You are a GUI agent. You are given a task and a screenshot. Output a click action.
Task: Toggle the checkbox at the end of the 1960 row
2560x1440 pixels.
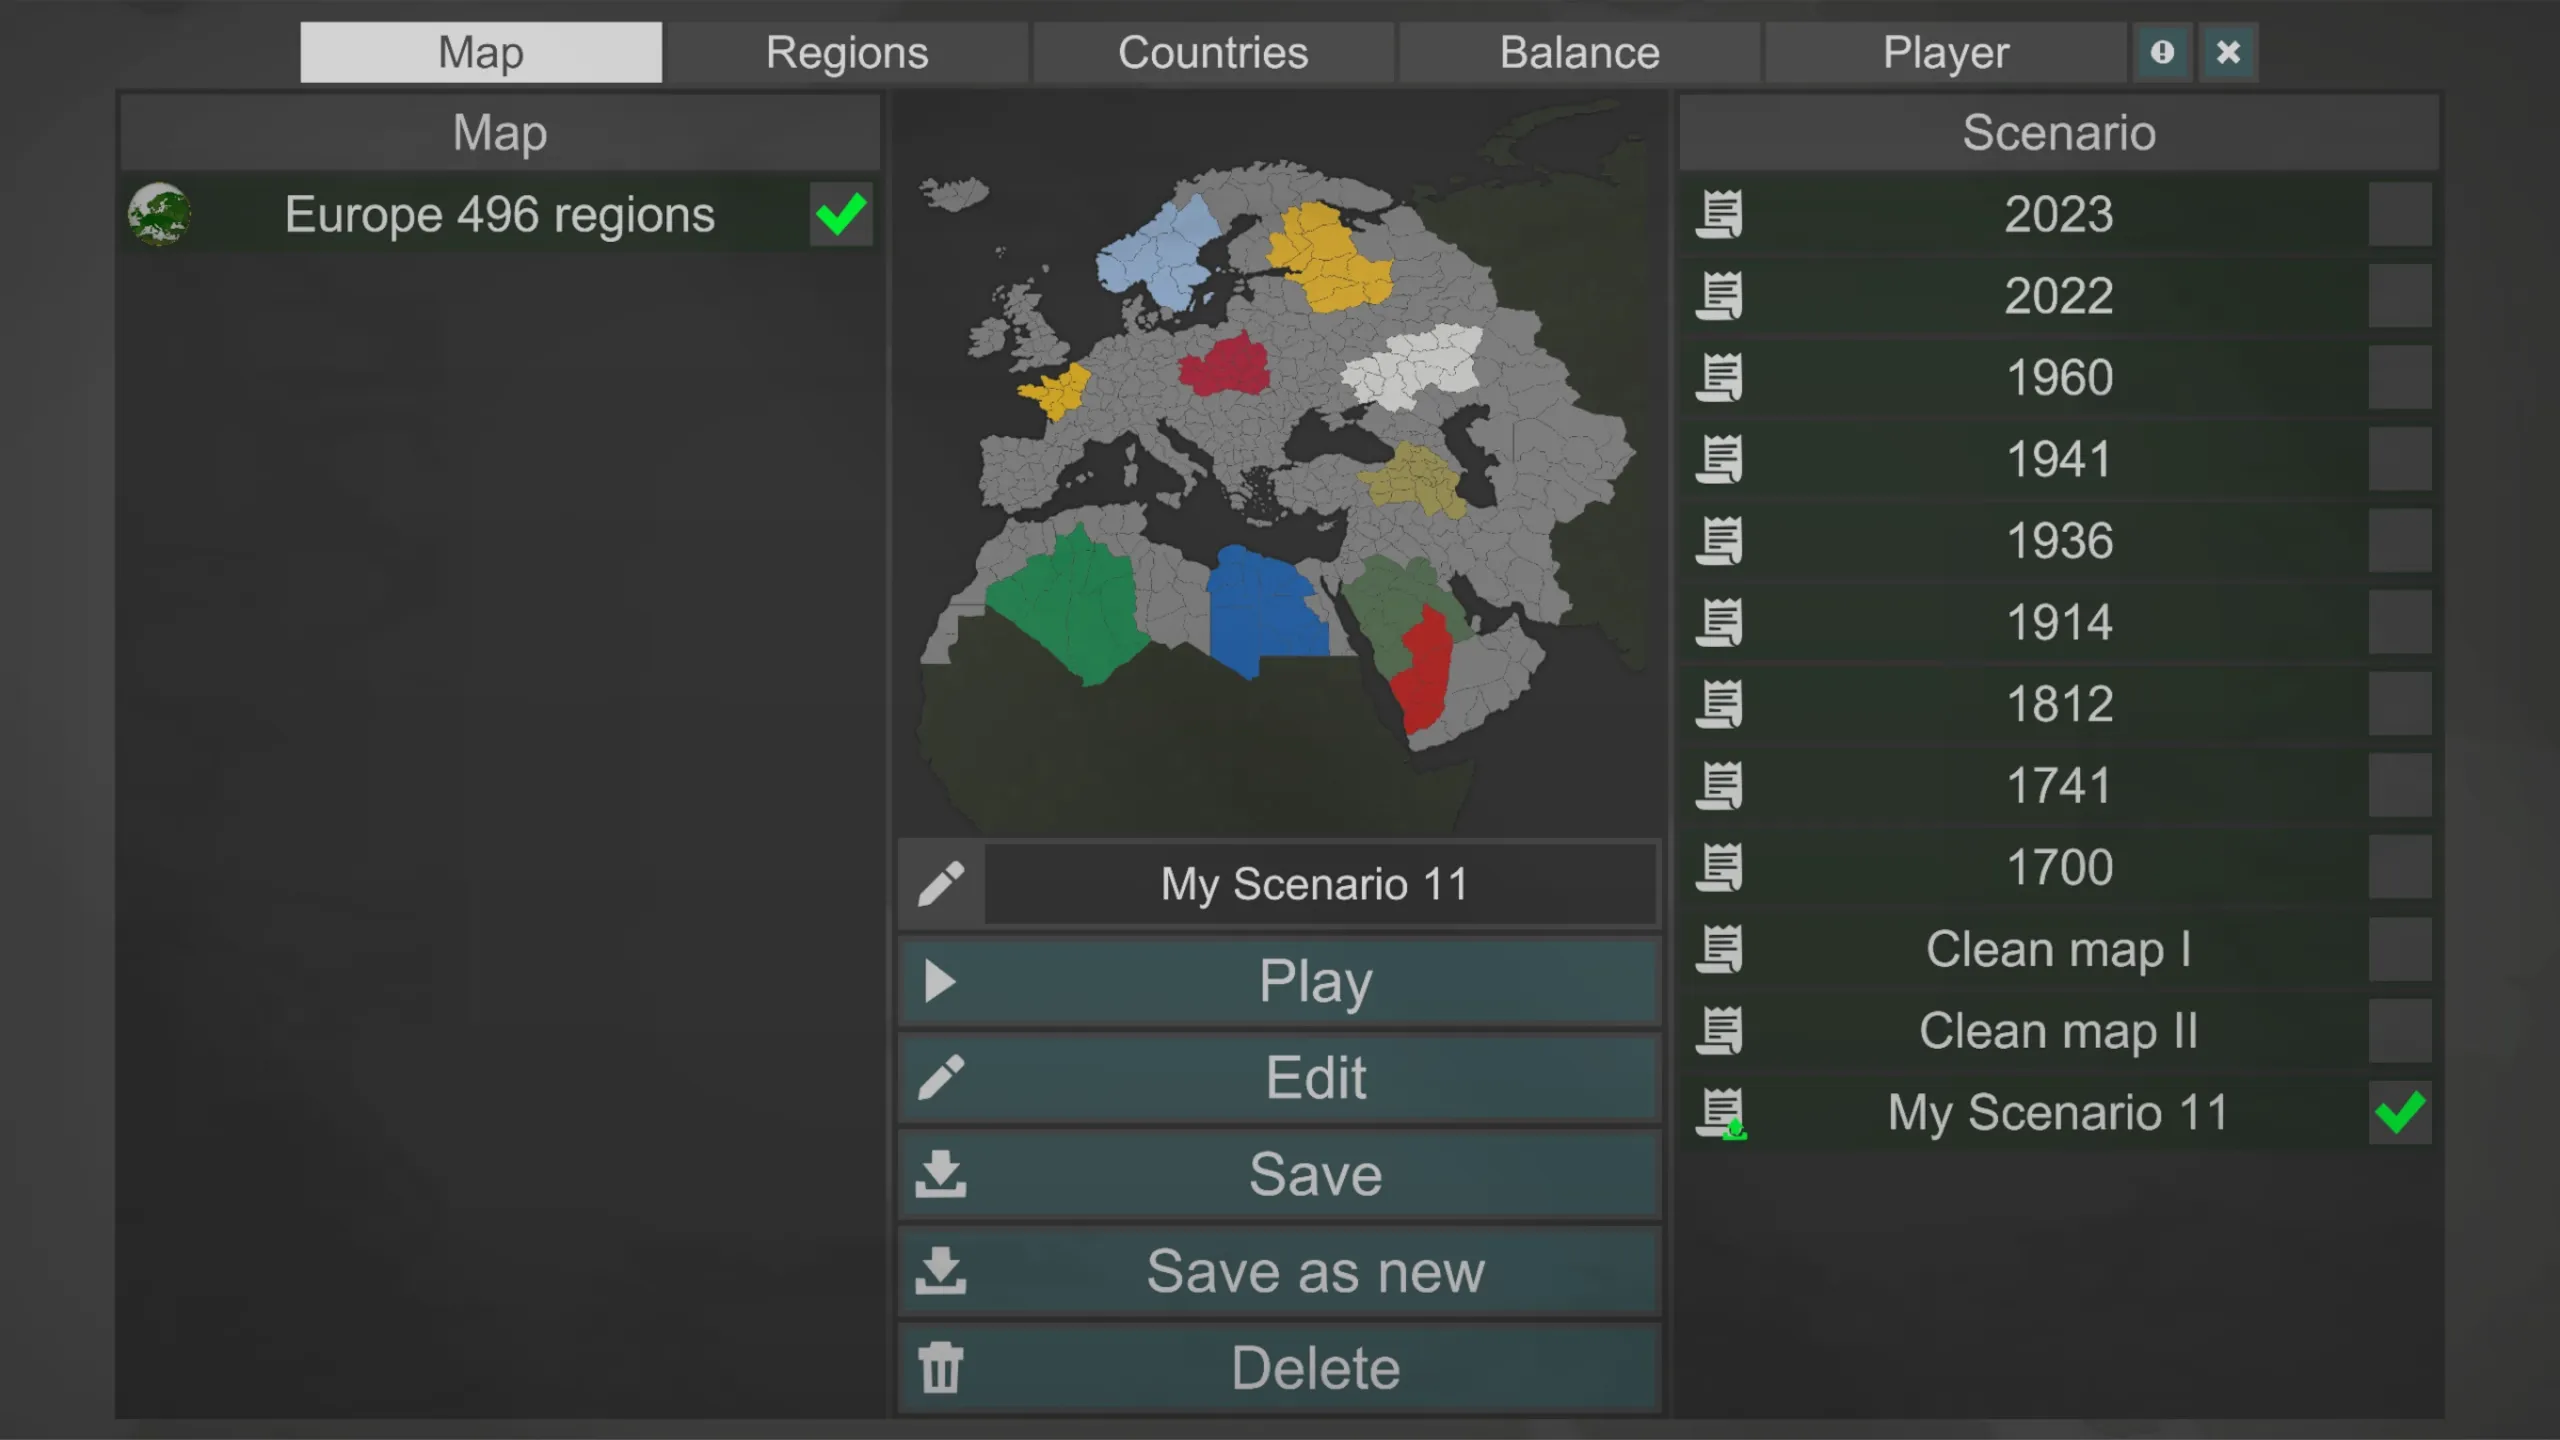pyautogui.click(x=2400, y=377)
